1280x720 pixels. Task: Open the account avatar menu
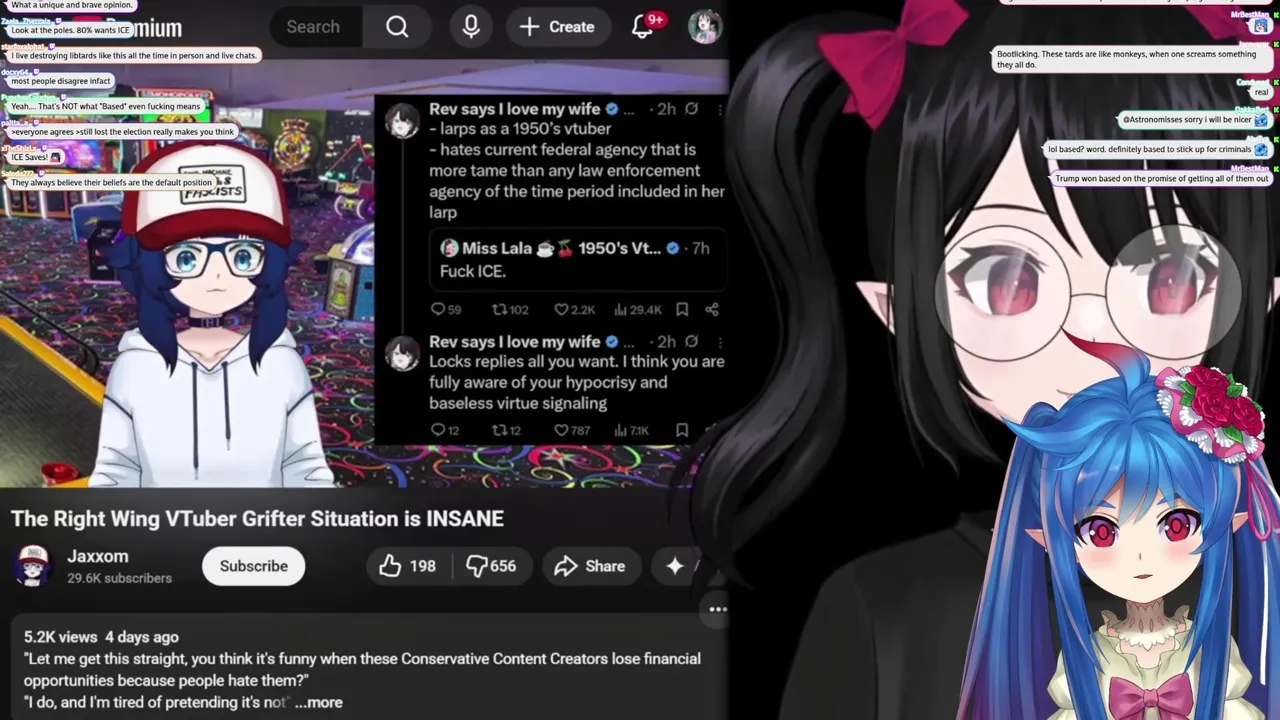(705, 27)
